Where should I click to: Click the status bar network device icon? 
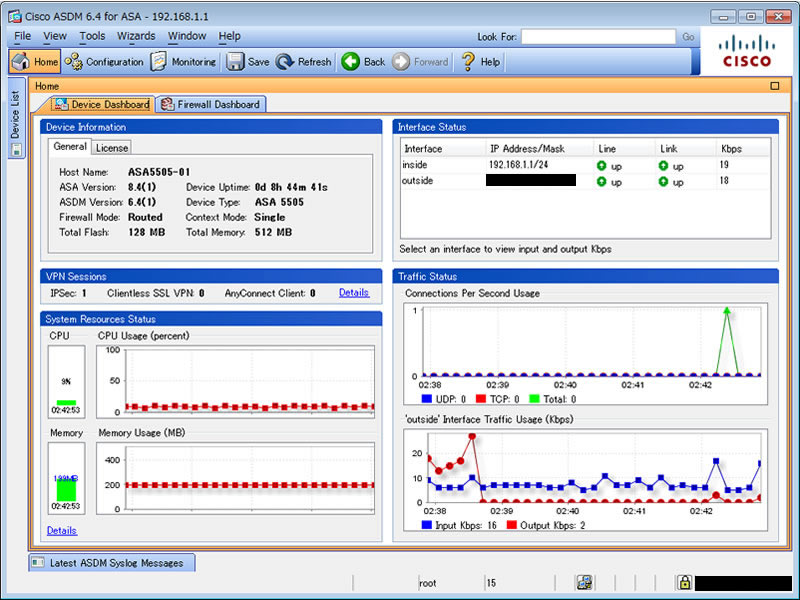[585, 582]
